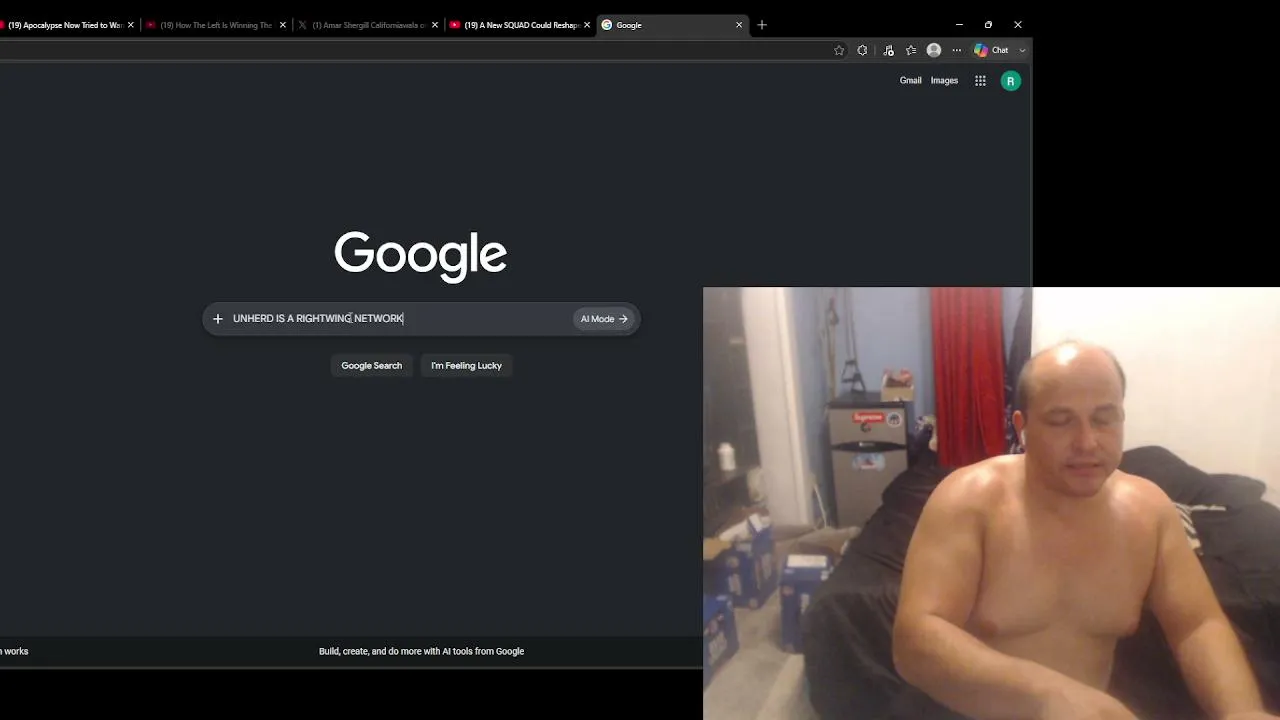The width and height of the screenshot is (1280, 720).
Task: Close the A New SQUAD tab
Action: [x=587, y=25]
